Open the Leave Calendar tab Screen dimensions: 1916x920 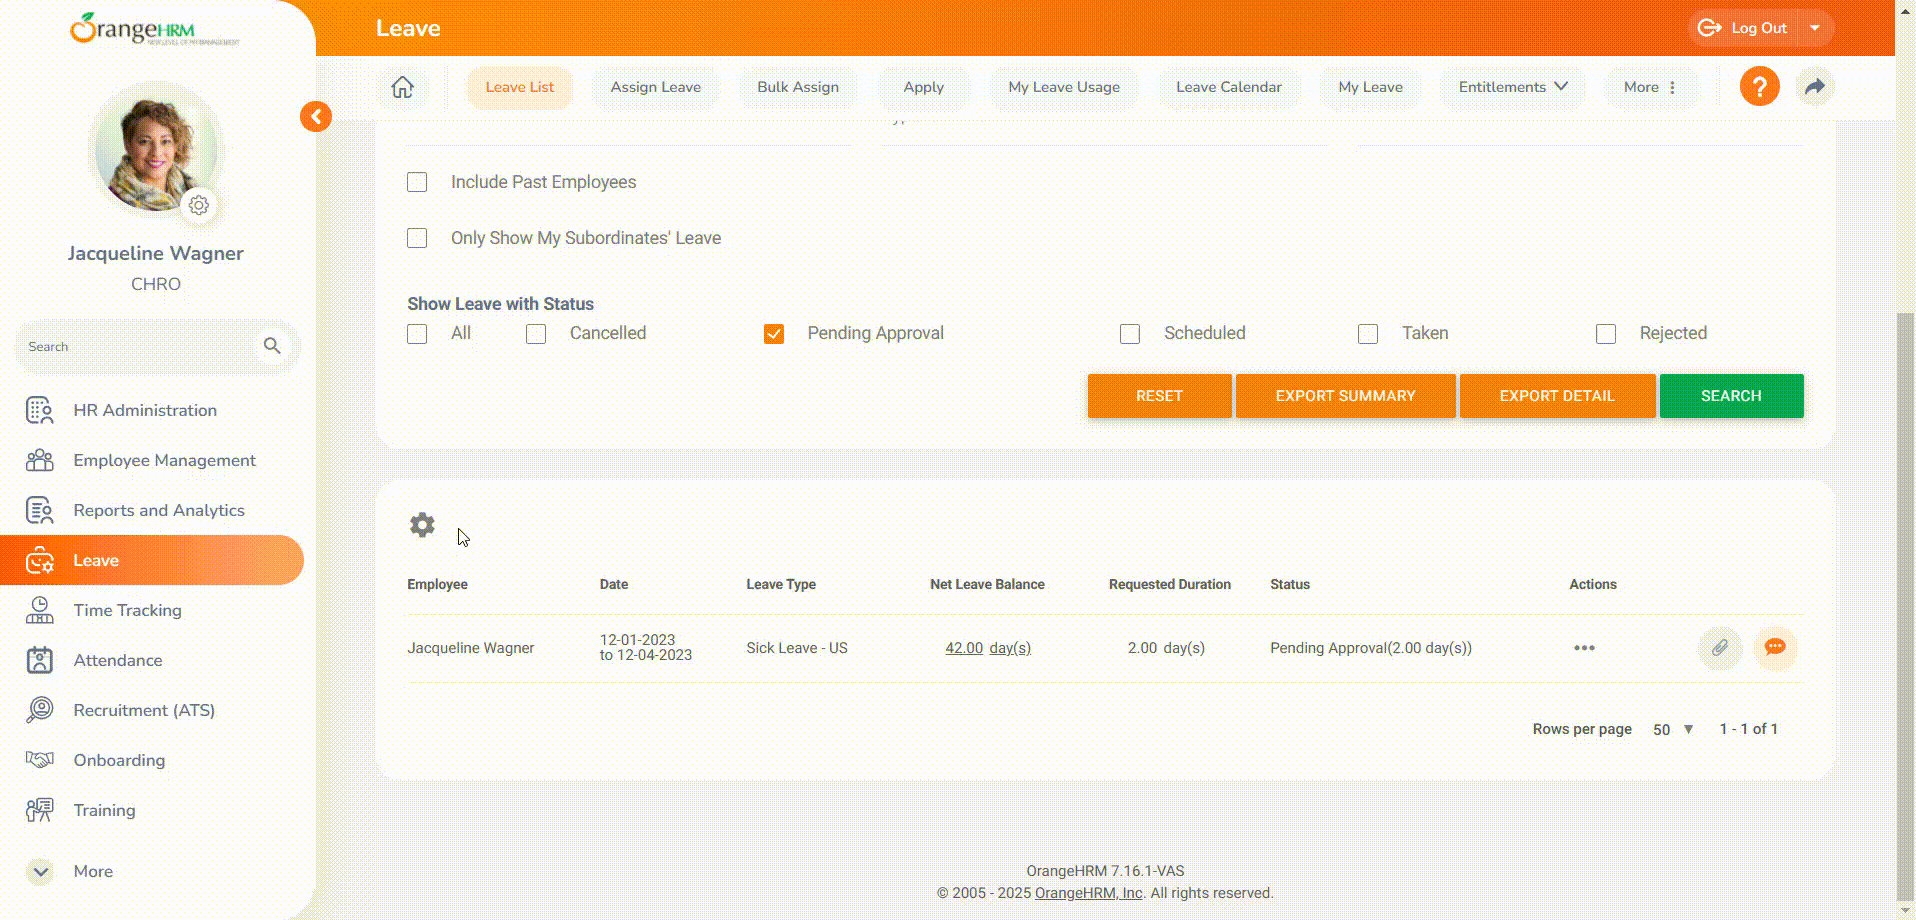1229,87
